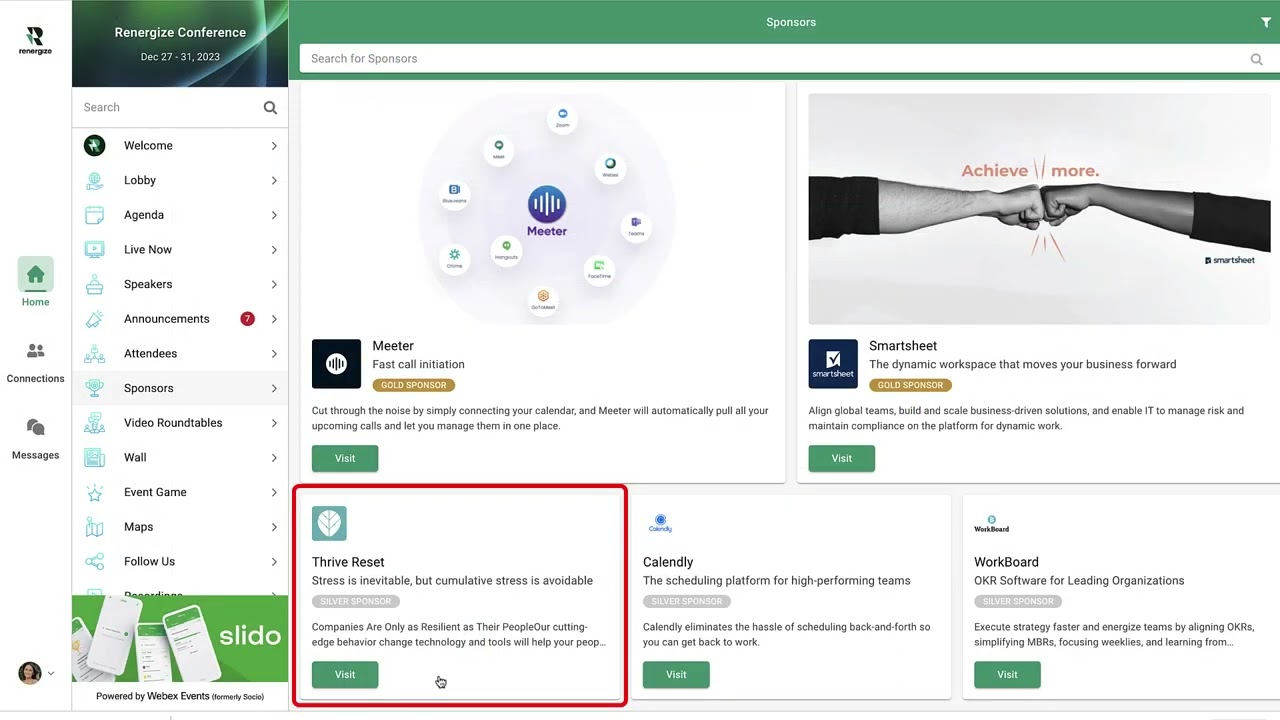
Task: Expand the Lobby menu chevron
Action: coord(274,180)
